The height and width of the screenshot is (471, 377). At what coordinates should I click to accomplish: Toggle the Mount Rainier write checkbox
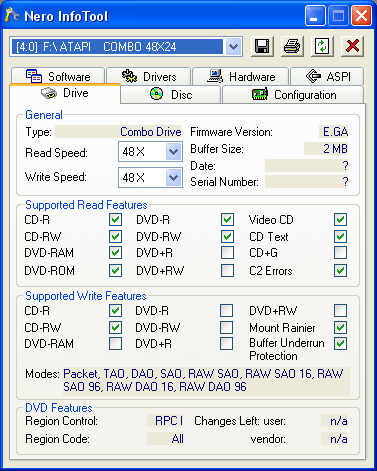click(x=340, y=327)
